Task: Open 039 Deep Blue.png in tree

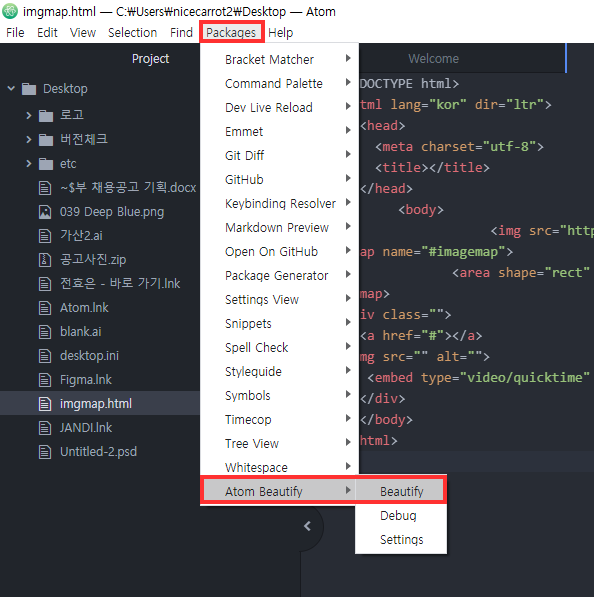Action: click(112, 212)
